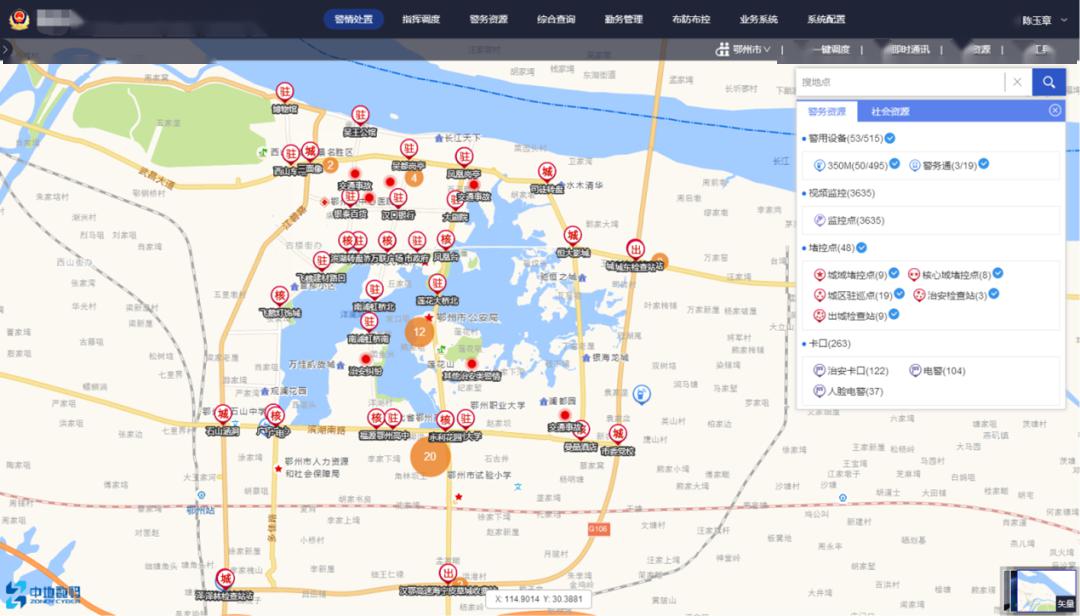Viewport: 1080px width, 616px height.
Task: Click the 治安检查站(3) red icon
Action: pyautogui.click(x=919, y=296)
